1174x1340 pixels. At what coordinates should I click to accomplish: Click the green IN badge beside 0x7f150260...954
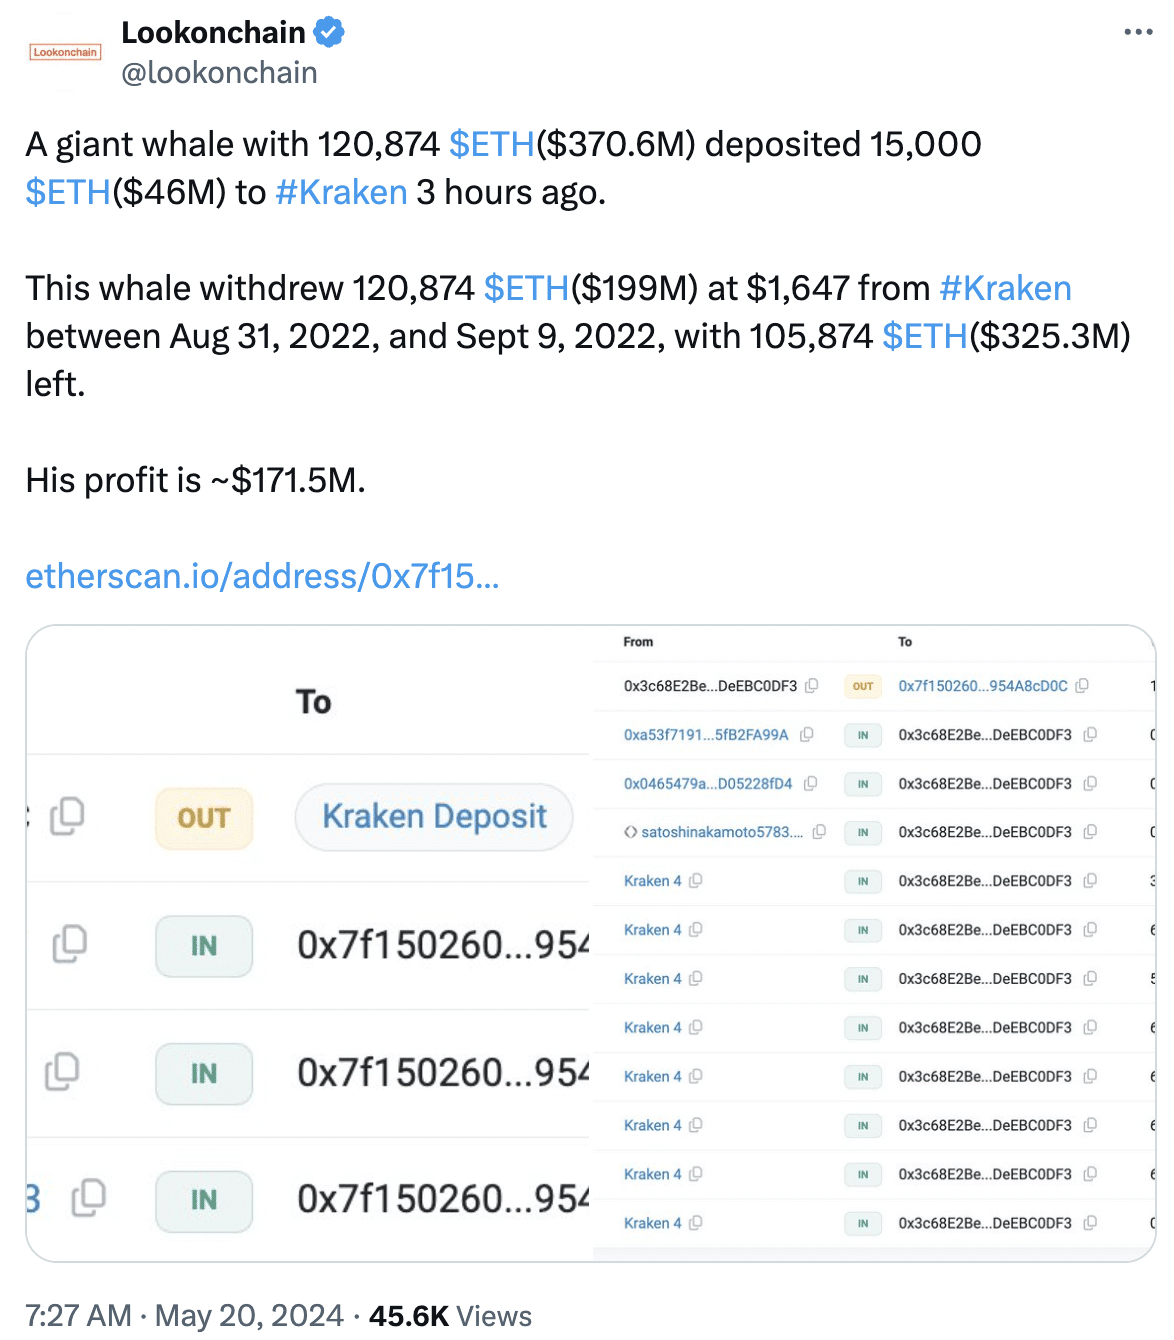click(x=203, y=945)
